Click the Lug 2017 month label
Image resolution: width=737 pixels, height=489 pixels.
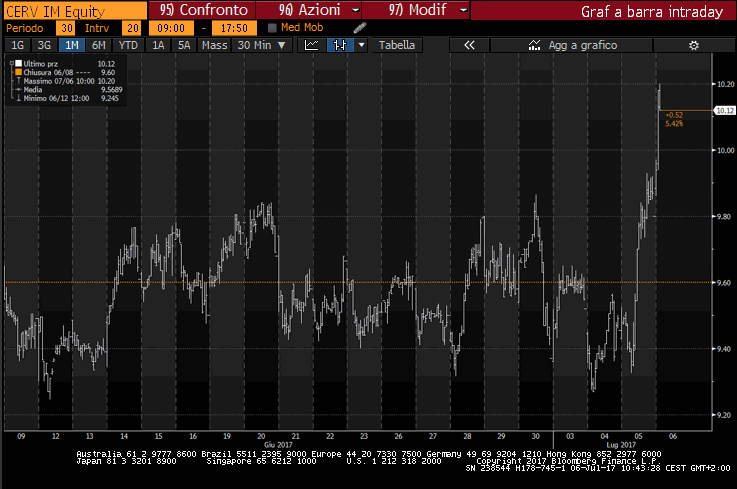point(621,445)
